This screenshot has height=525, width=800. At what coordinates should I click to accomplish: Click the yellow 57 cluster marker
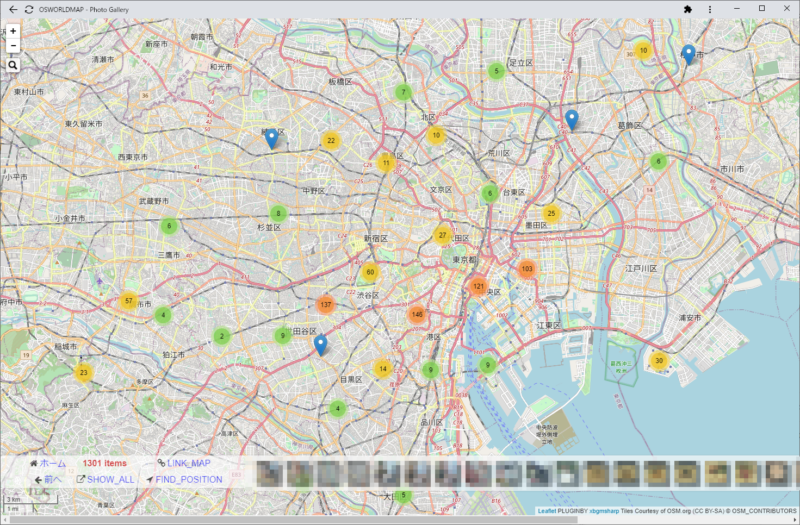129,301
